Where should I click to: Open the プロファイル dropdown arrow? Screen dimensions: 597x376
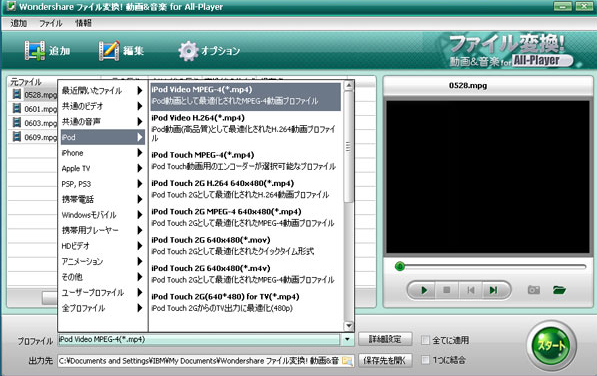coord(347,339)
